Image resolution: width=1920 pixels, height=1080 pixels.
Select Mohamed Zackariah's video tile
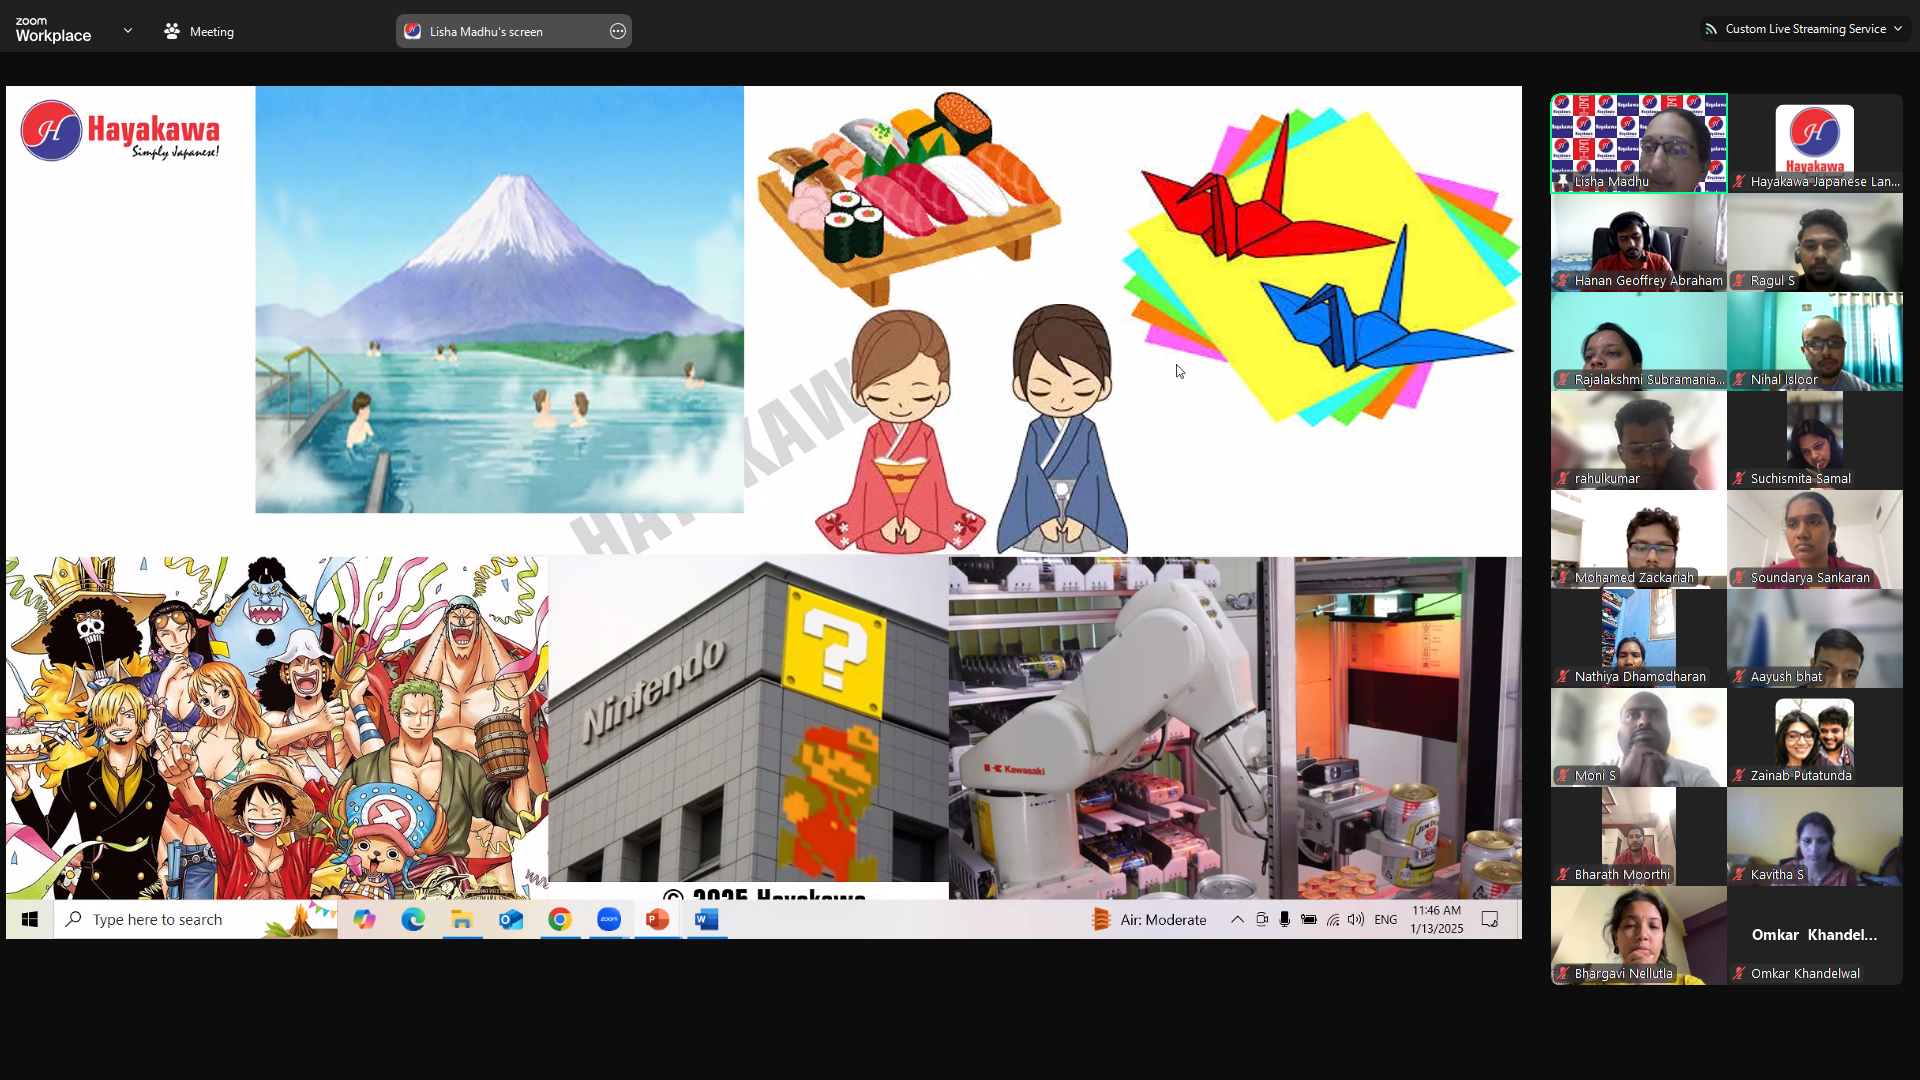(1639, 539)
